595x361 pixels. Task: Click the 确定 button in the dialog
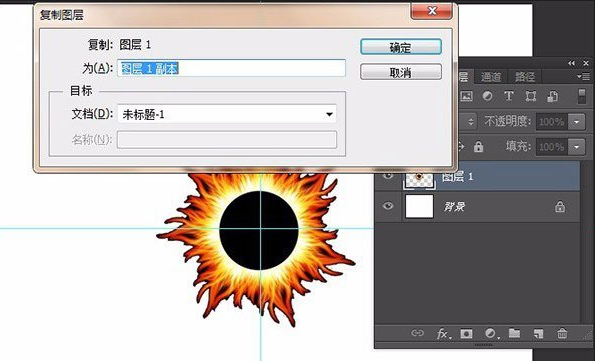point(401,47)
